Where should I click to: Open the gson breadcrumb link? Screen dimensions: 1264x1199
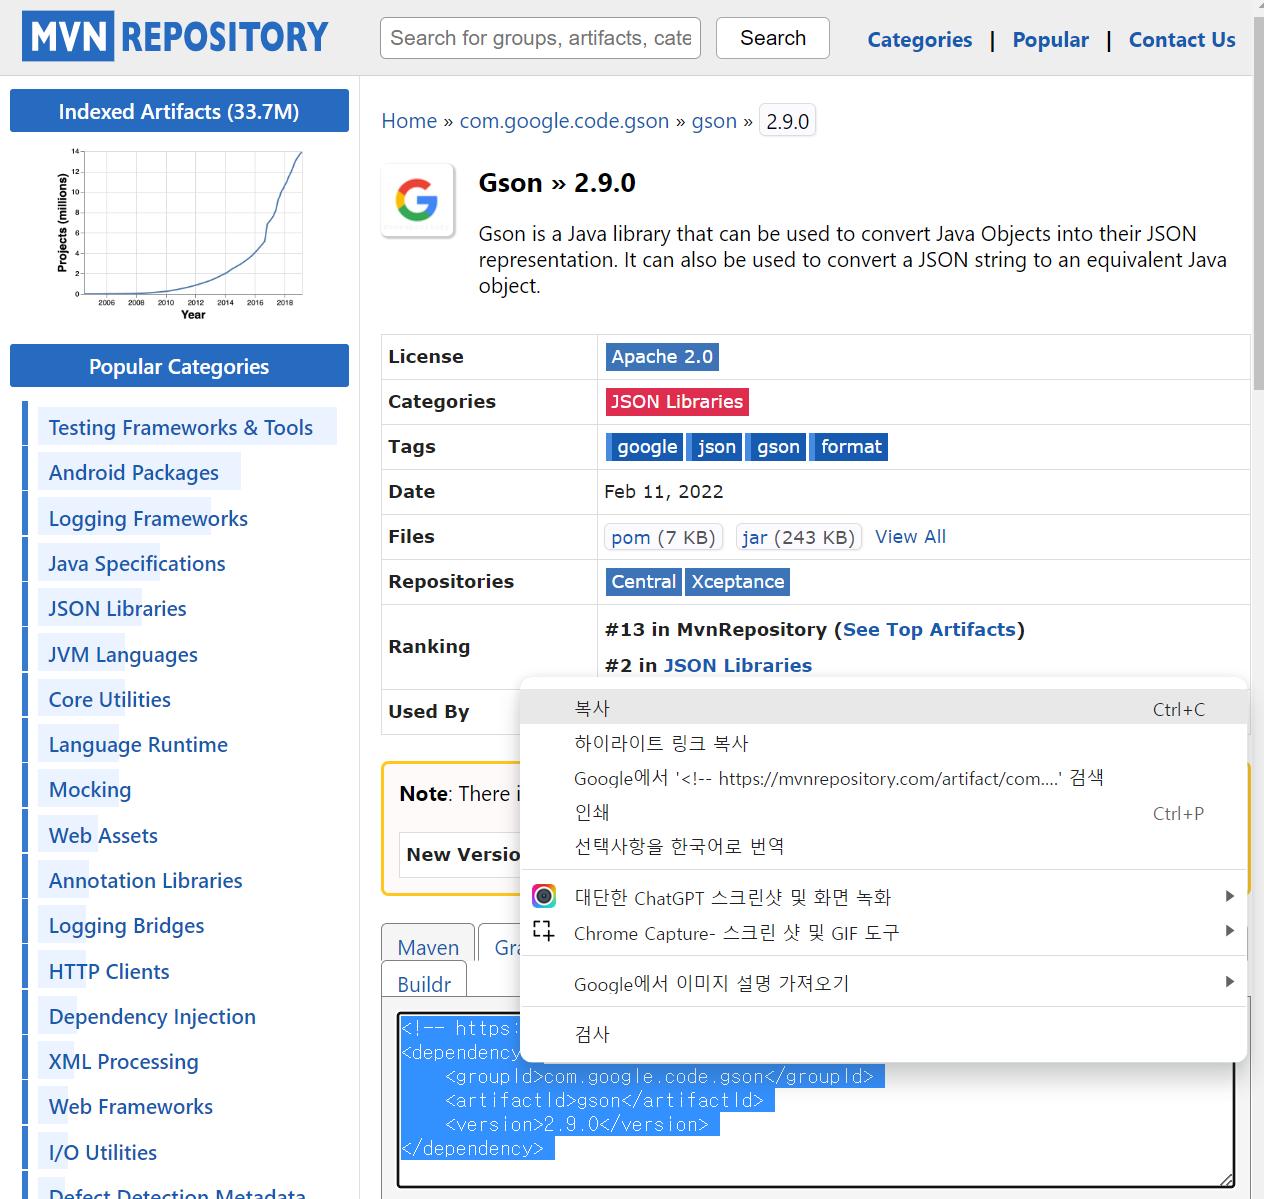714,121
